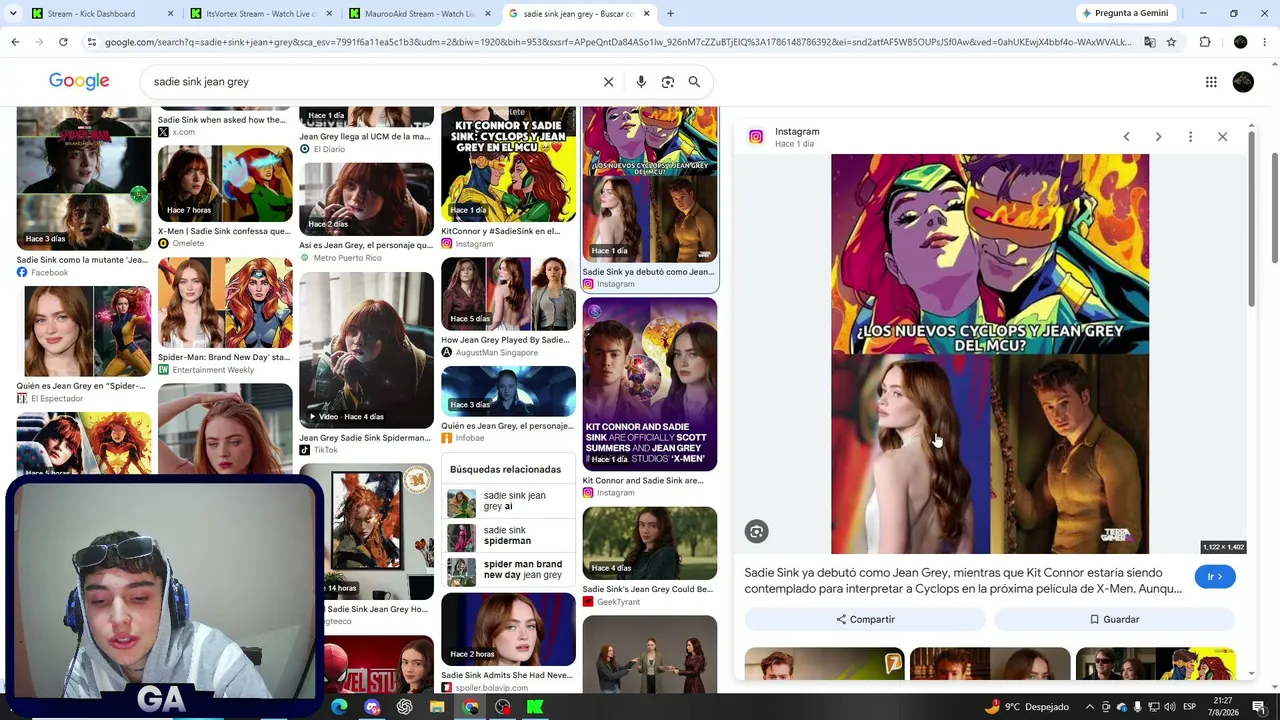Save the image with the Guardar button
Image resolution: width=1280 pixels, height=720 pixels.
[1114, 620]
